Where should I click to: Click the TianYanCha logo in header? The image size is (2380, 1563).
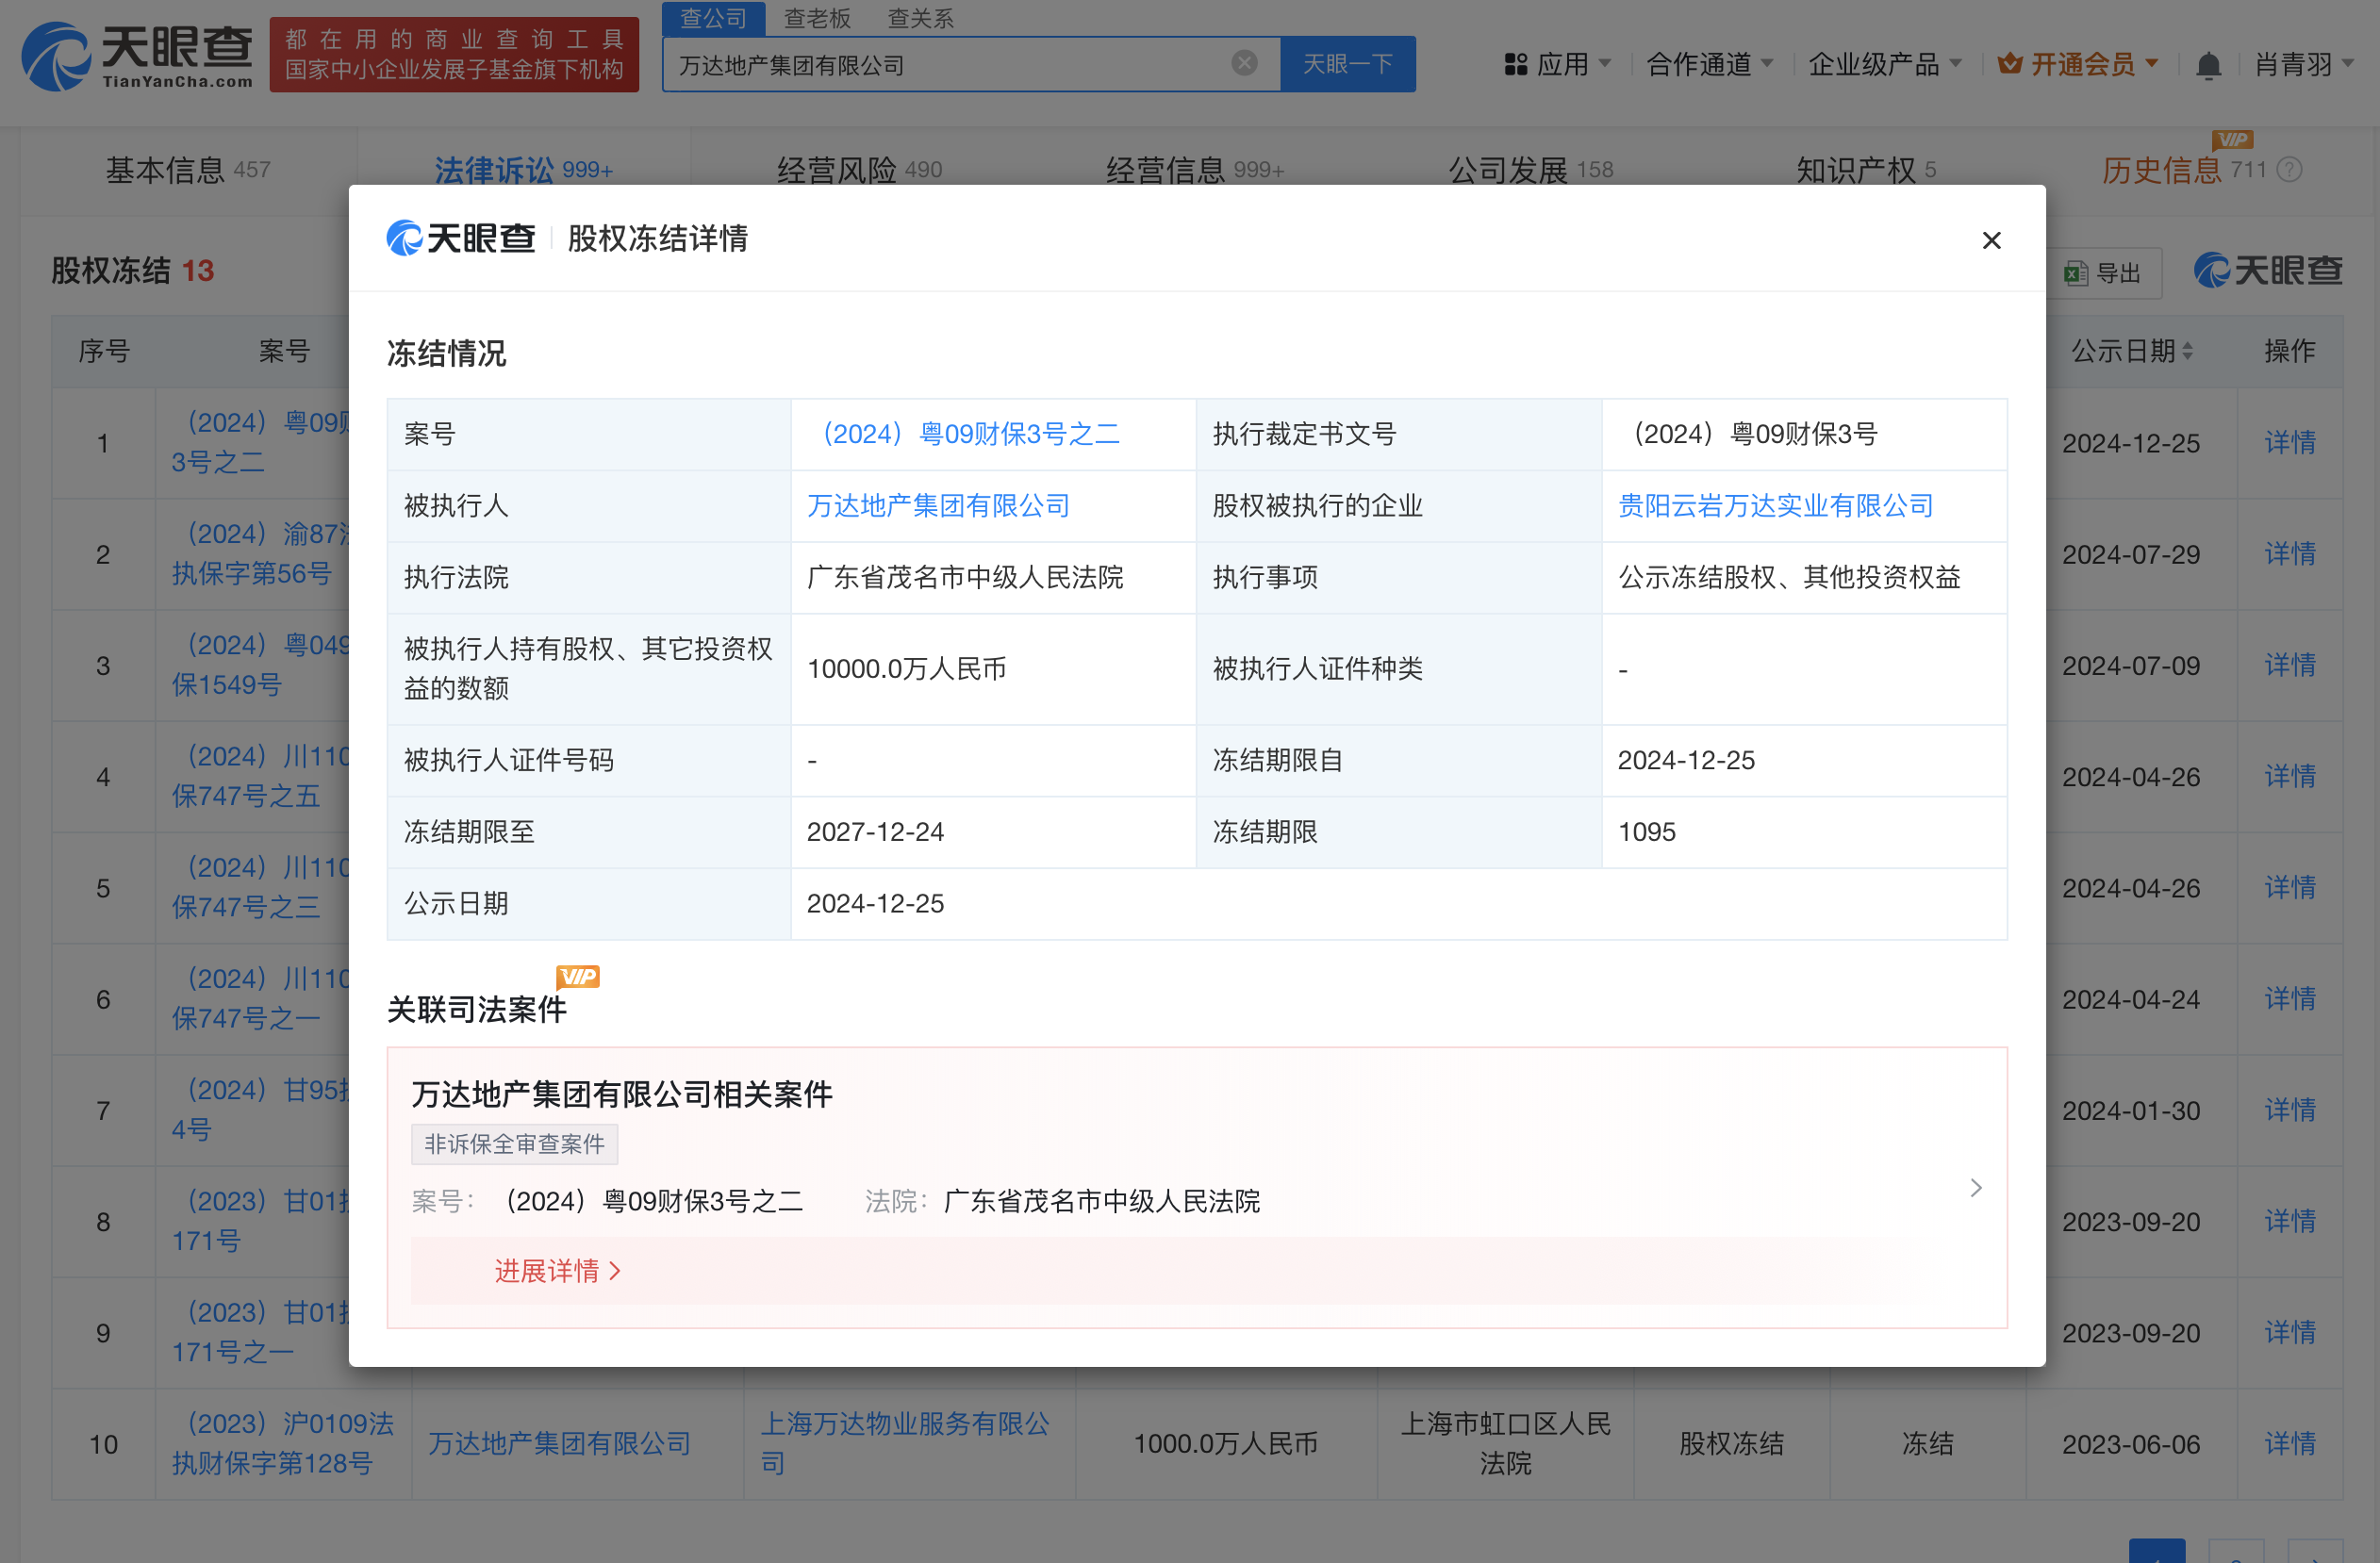click(138, 56)
